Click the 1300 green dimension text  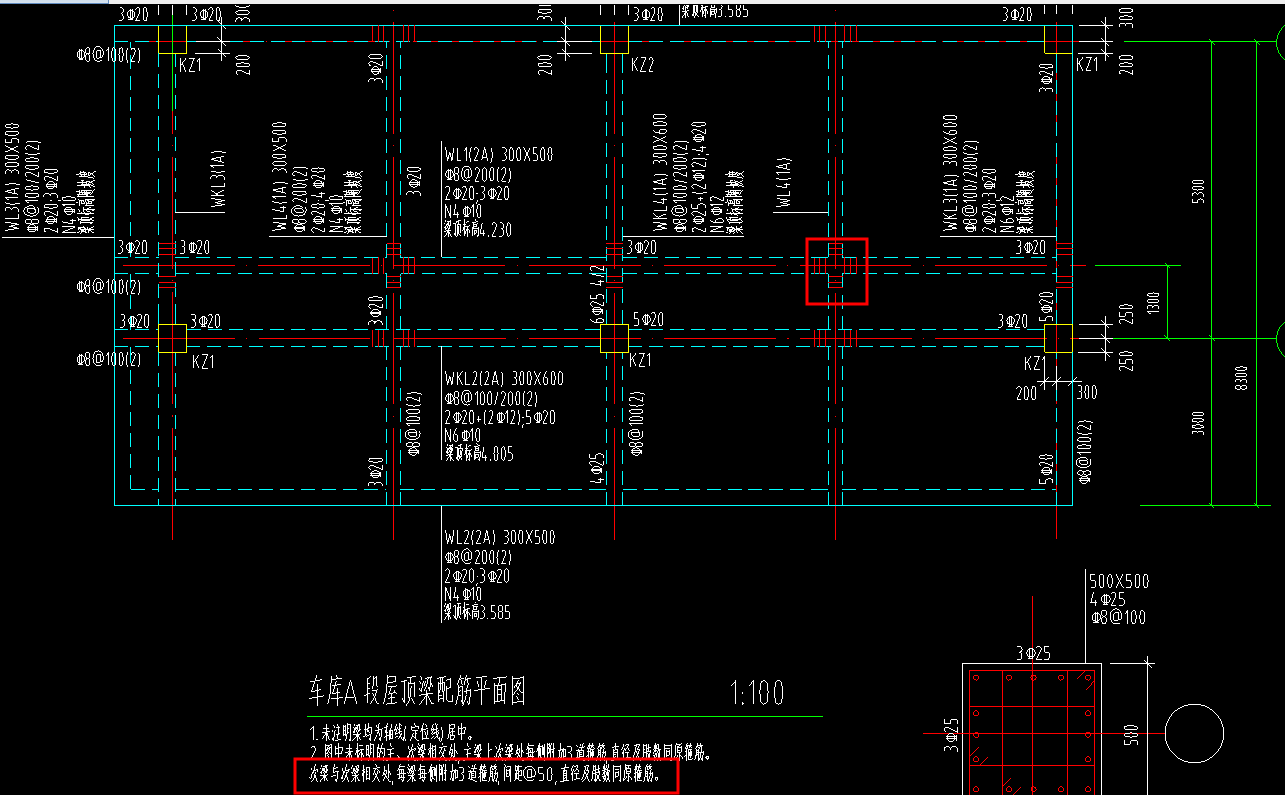point(1154,302)
